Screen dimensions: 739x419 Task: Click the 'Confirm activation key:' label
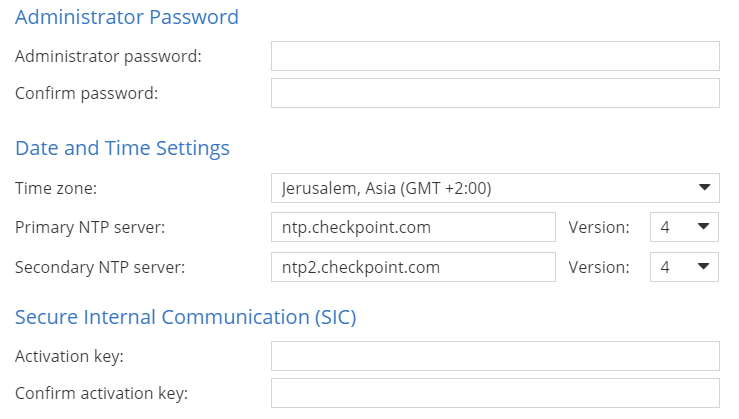101,394
